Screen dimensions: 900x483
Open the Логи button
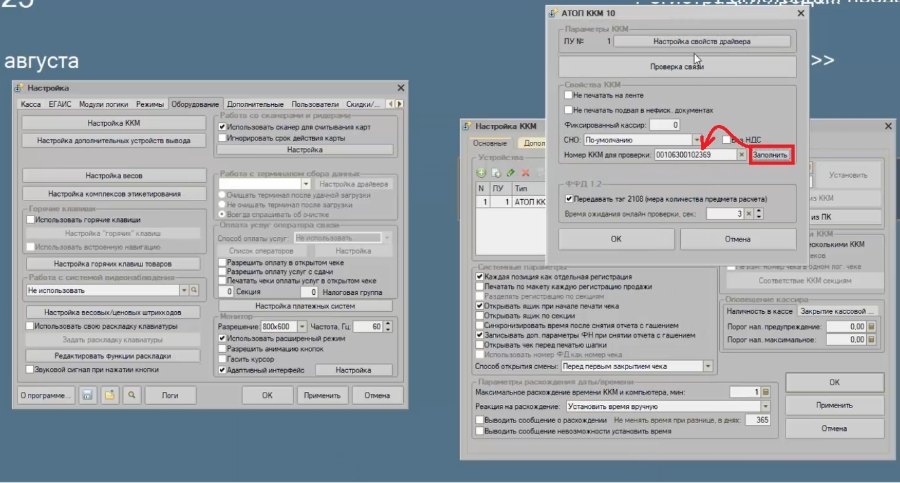170,395
